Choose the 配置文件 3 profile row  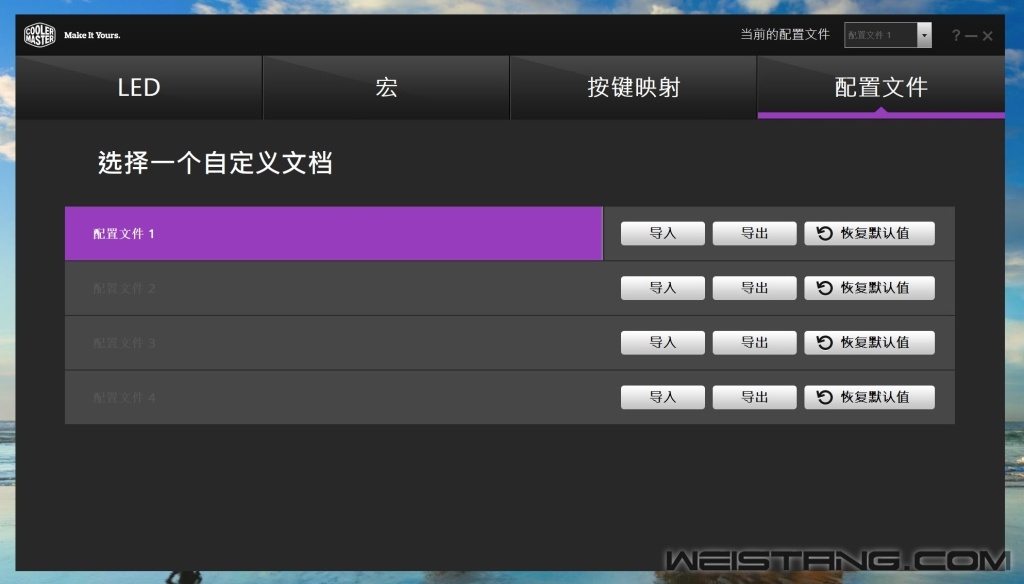(333, 343)
